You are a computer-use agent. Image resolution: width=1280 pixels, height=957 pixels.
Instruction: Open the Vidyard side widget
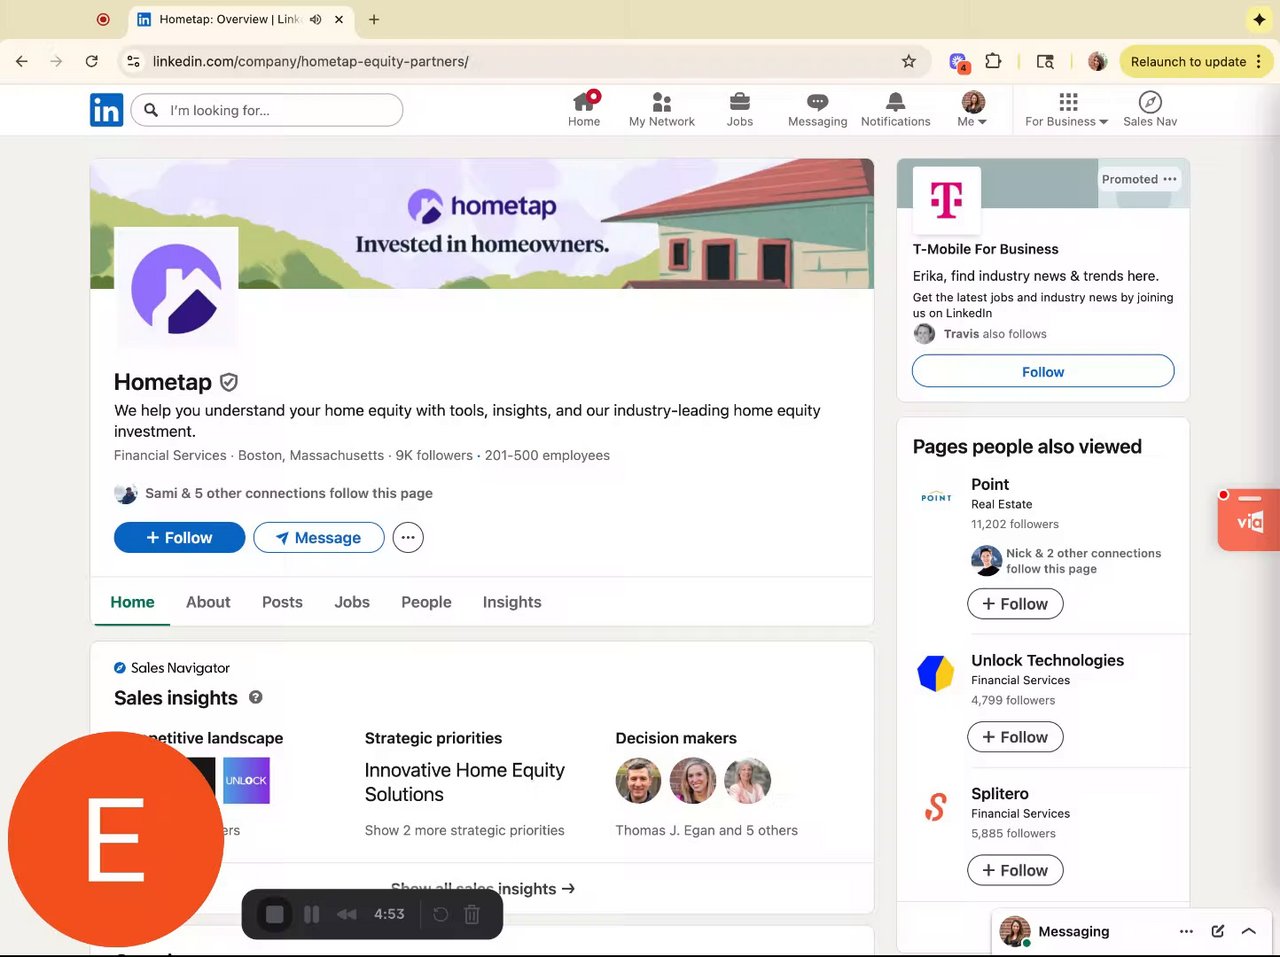tap(1250, 520)
